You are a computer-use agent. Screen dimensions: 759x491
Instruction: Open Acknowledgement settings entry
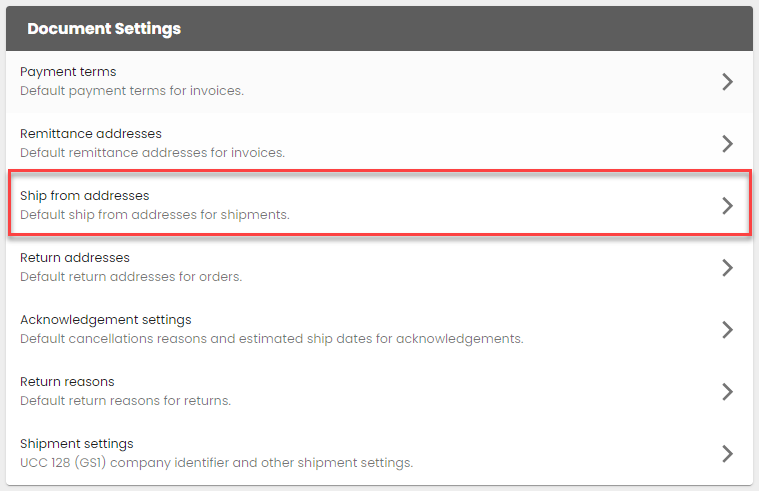106,320
